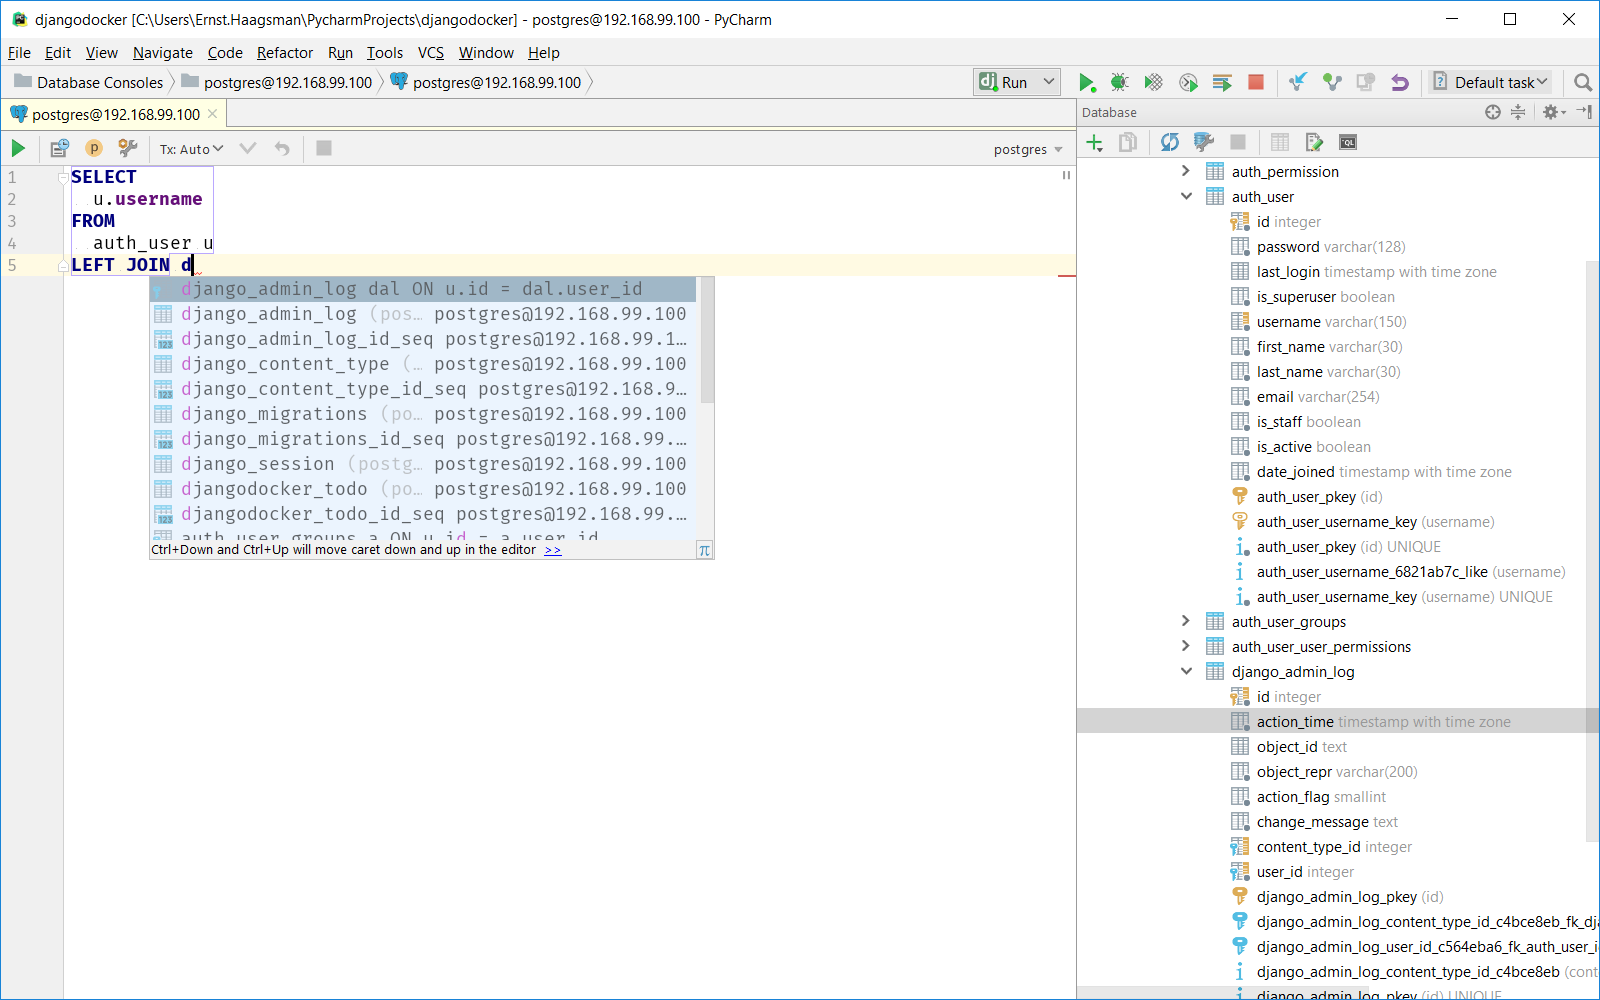Viewport: 1600px width, 1000px height.
Task: Collapse the auth_user table node
Action: coord(1186,196)
